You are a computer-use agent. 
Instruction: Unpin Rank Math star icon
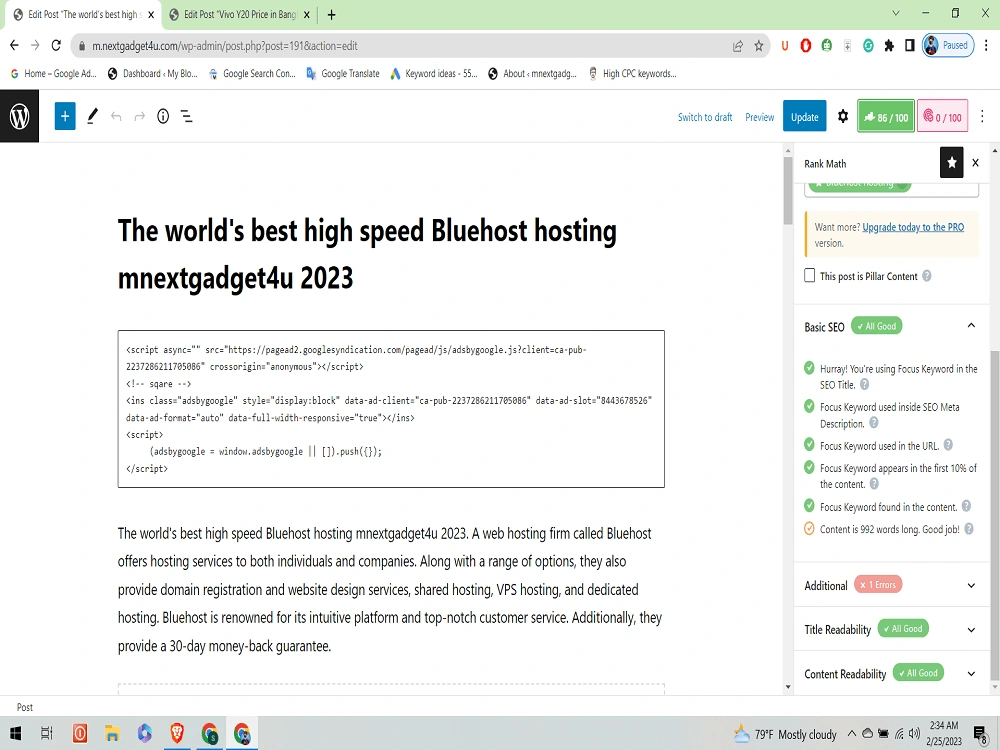click(952, 163)
